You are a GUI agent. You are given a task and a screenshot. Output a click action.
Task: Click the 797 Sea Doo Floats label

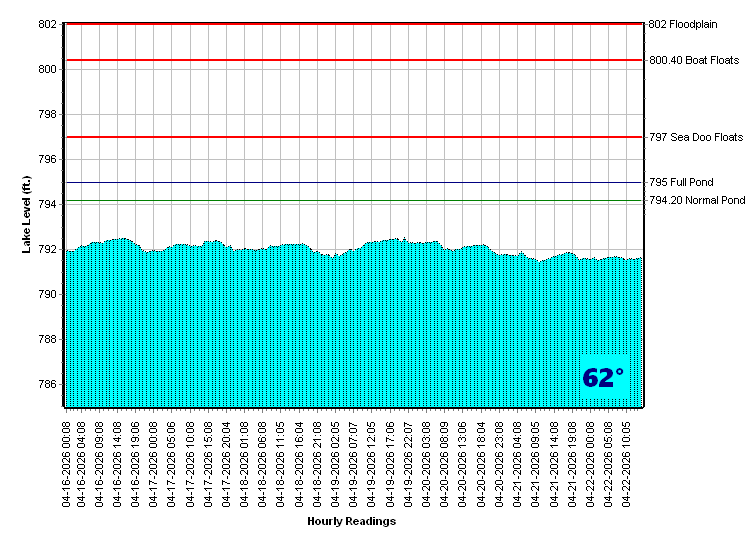pyautogui.click(x=696, y=137)
